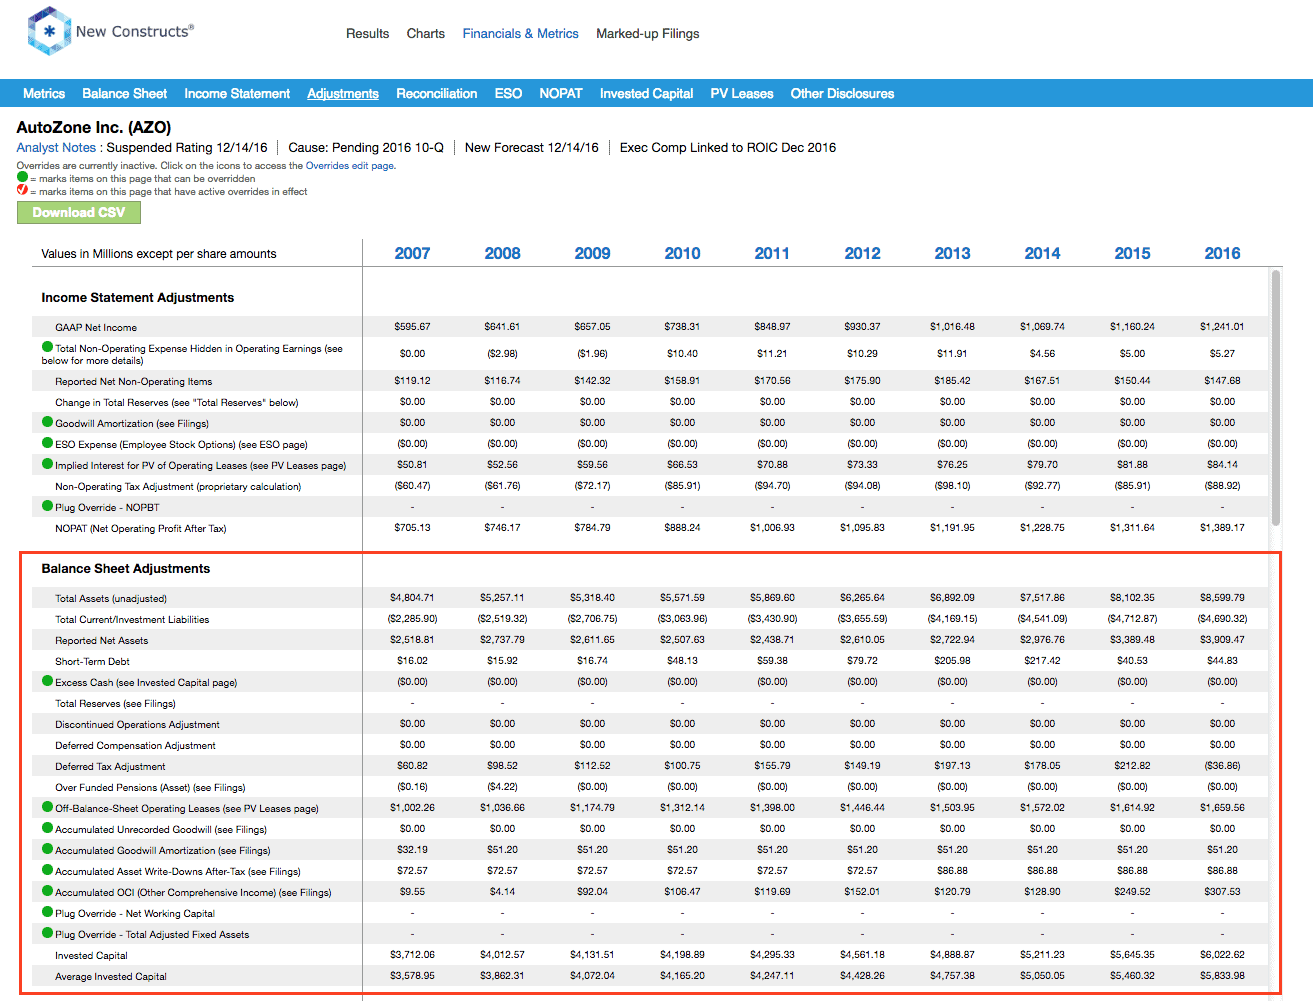Switch to the ESO tab
The height and width of the screenshot is (1001, 1313).
pyautogui.click(x=508, y=93)
